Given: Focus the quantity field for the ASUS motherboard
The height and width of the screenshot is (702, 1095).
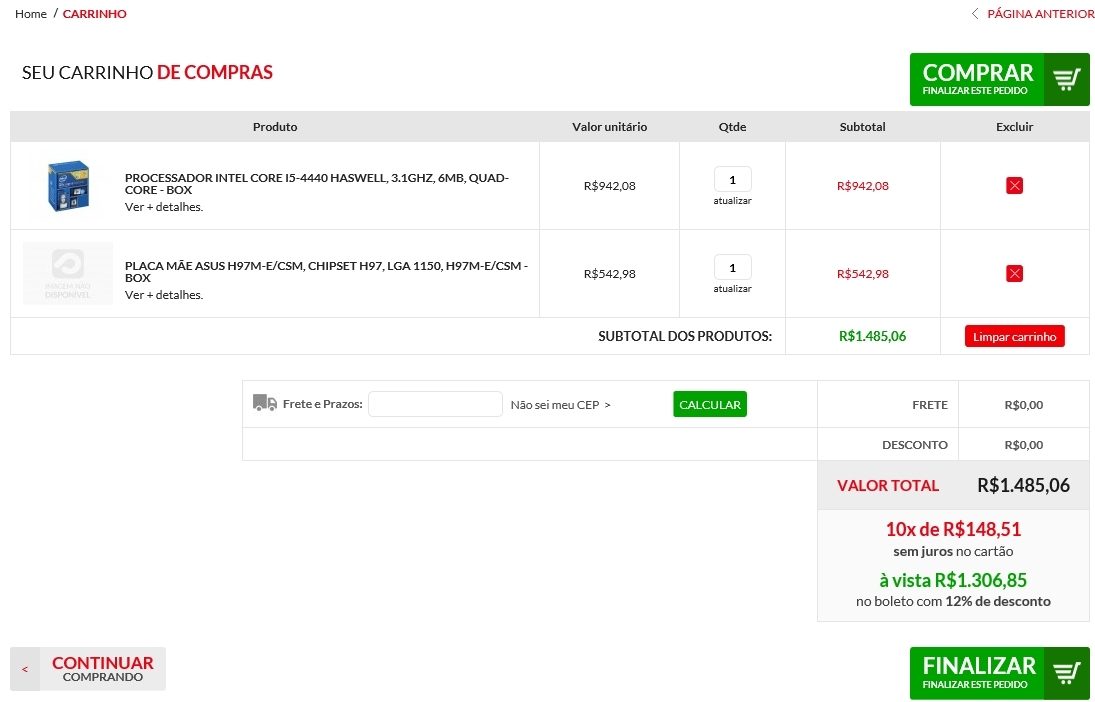Looking at the screenshot, I should [733, 268].
